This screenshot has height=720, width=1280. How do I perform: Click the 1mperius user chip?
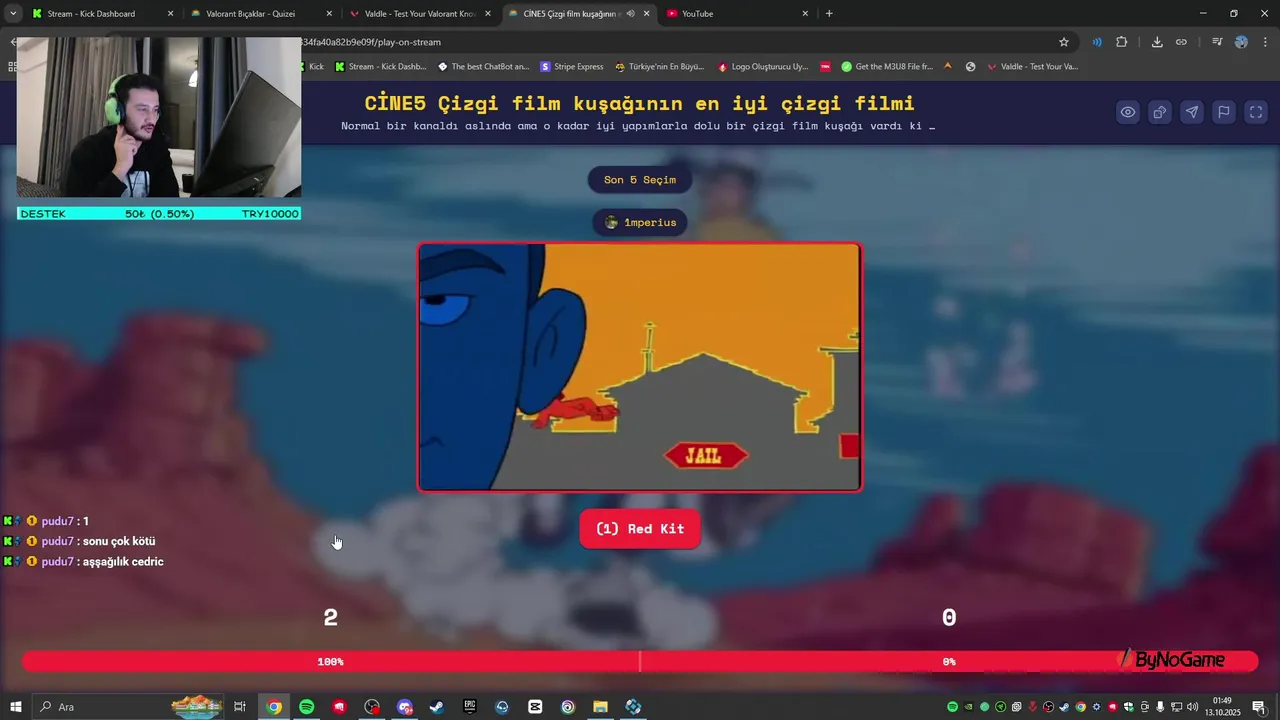[640, 222]
